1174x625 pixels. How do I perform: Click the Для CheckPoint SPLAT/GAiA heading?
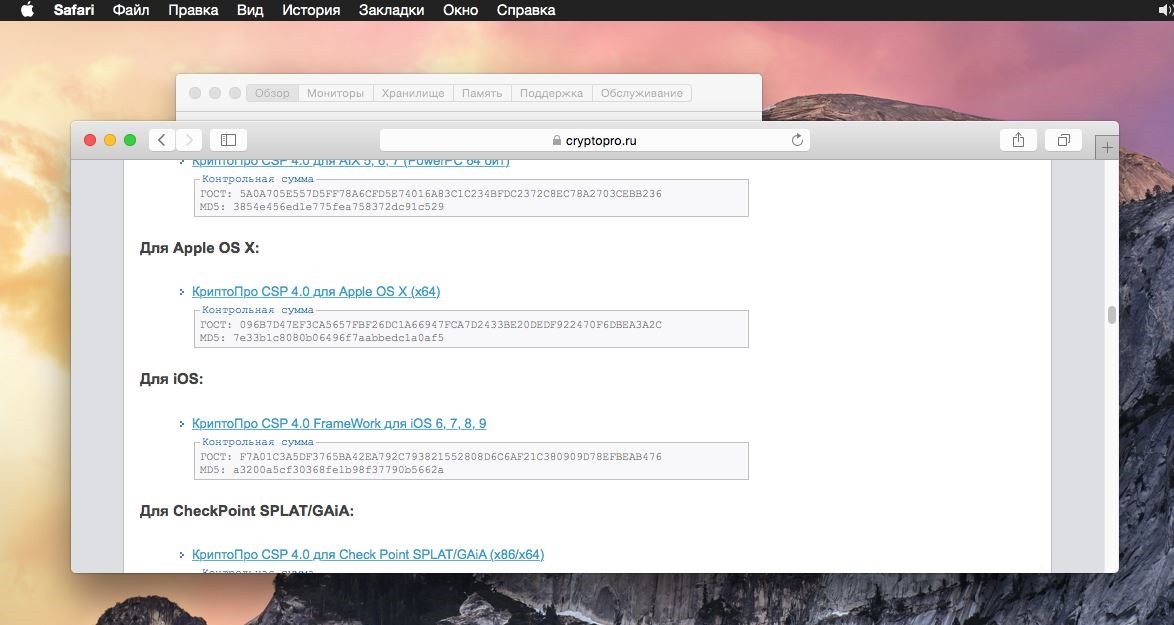pos(247,510)
